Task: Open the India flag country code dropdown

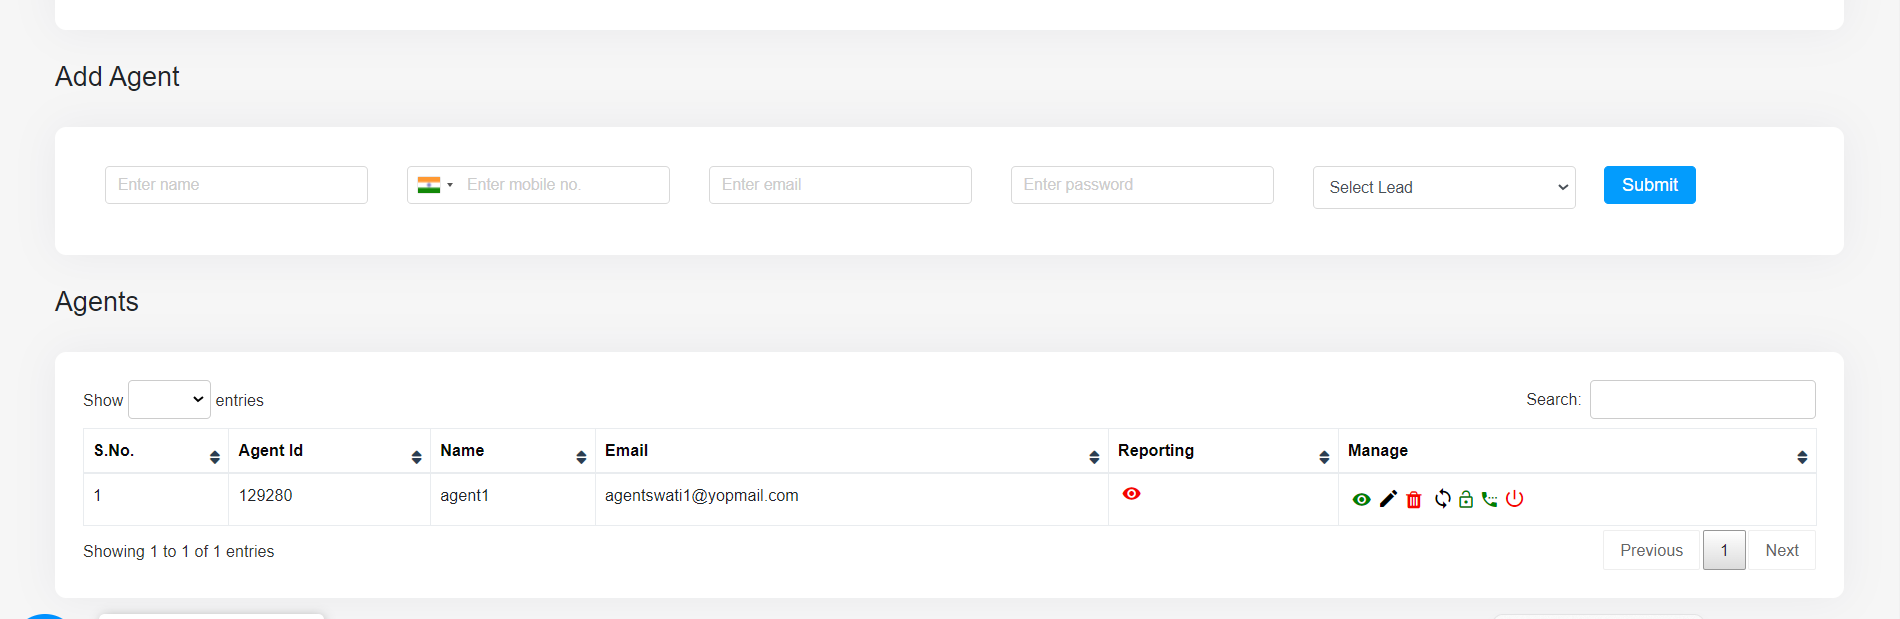Action: point(435,185)
